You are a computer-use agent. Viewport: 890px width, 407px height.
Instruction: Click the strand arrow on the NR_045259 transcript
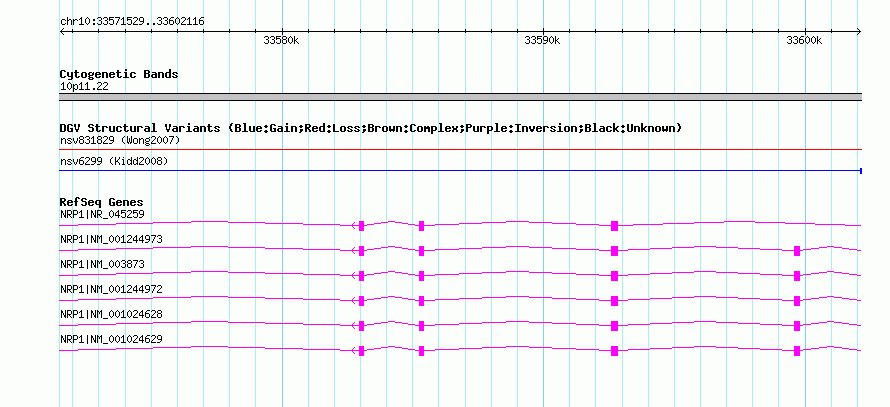(355, 226)
